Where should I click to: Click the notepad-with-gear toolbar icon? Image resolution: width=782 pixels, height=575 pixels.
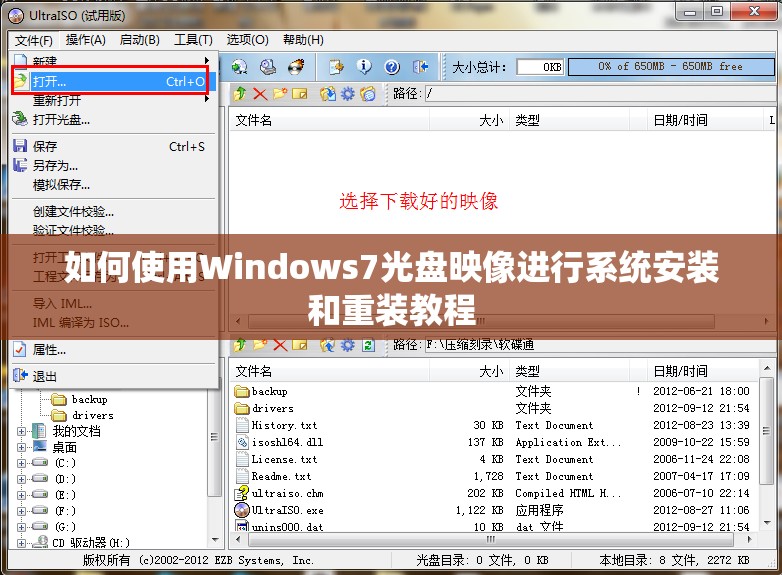pyautogui.click(x=336, y=66)
